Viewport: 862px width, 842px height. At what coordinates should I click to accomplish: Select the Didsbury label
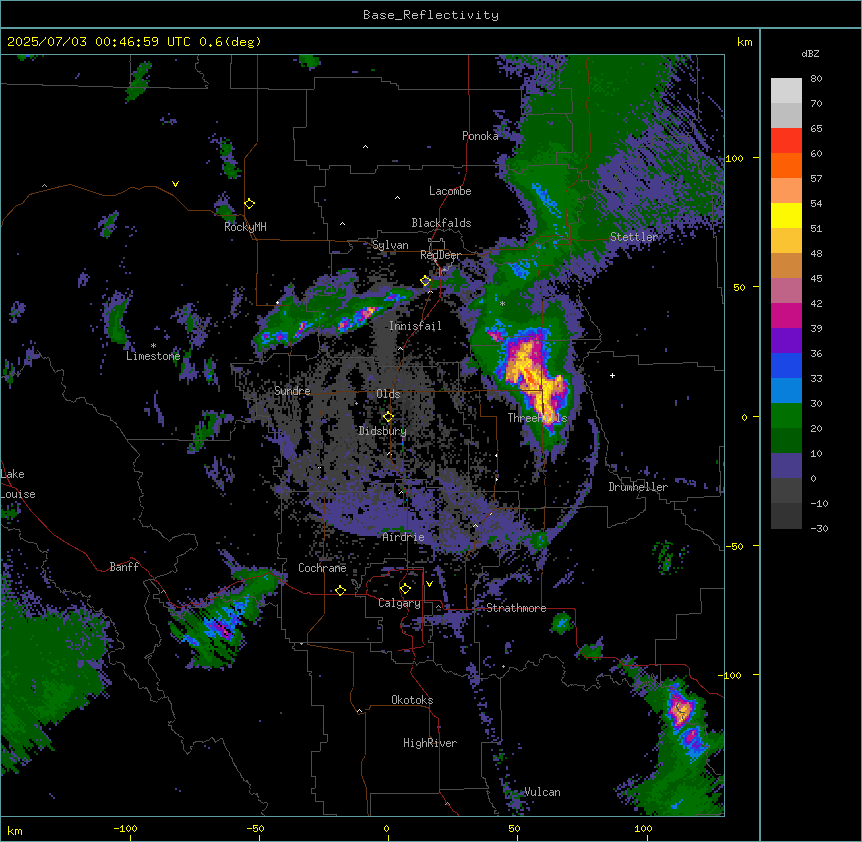click(383, 431)
